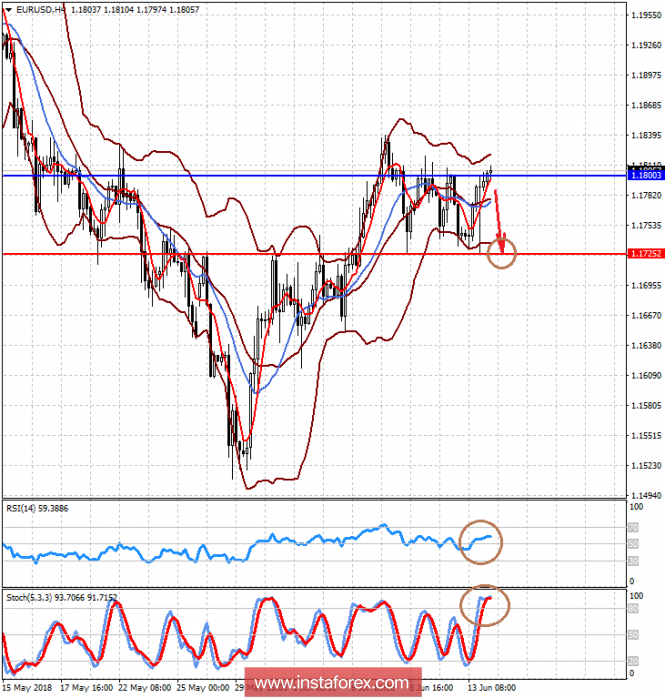Click the 17 May 16:00 time label

click(x=87, y=688)
